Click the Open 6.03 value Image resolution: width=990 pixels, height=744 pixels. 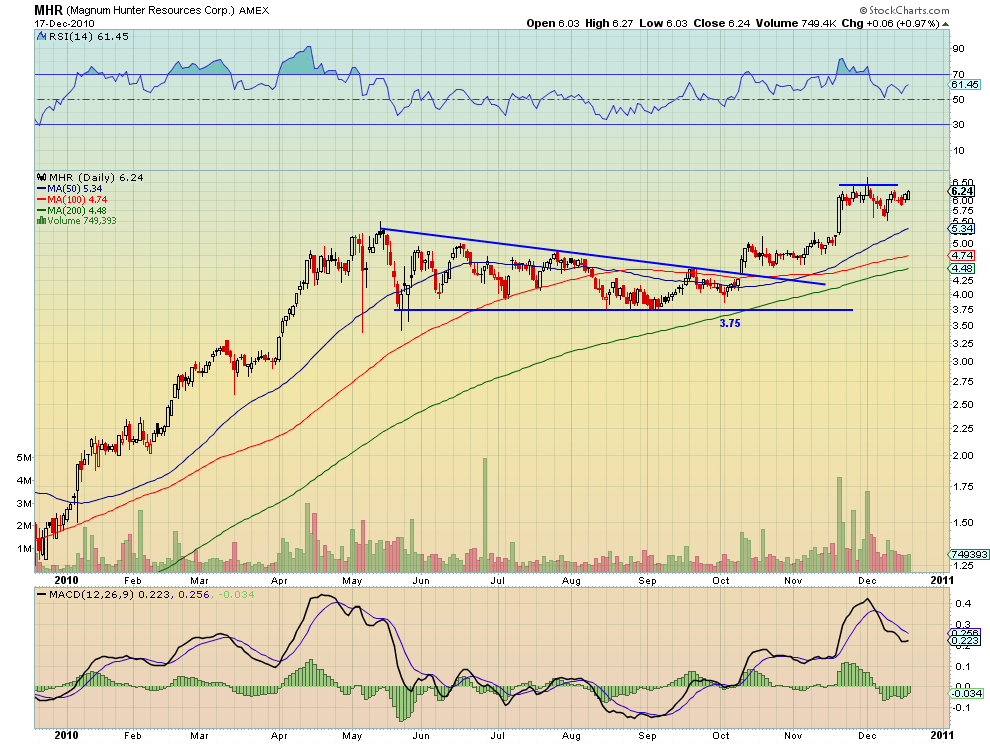tap(553, 23)
